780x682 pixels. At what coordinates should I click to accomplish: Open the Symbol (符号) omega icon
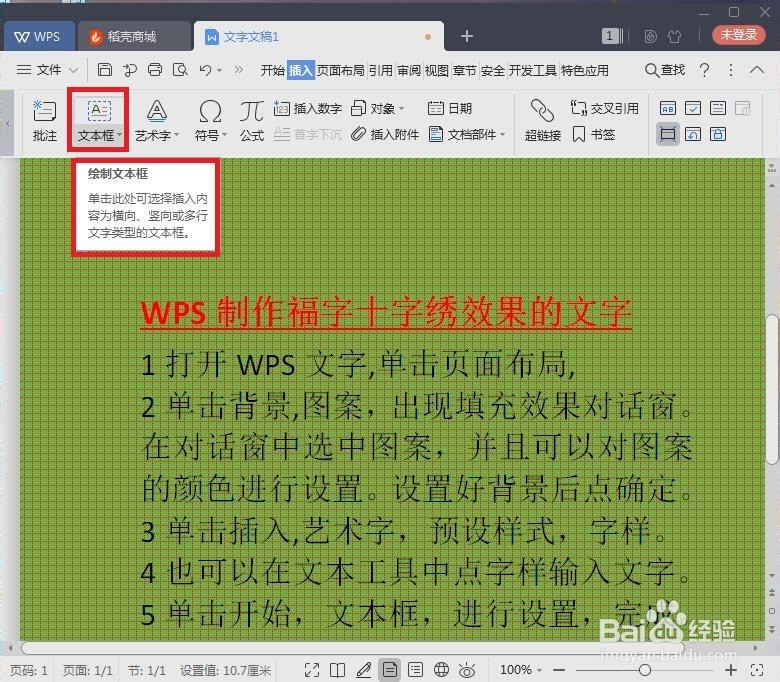[x=210, y=111]
